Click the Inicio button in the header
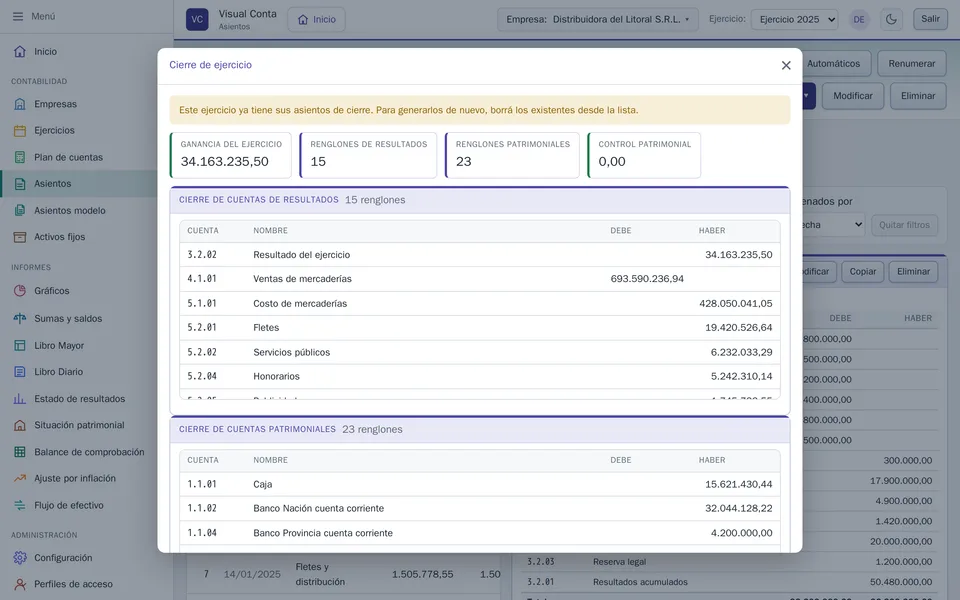The image size is (960, 600). click(317, 20)
